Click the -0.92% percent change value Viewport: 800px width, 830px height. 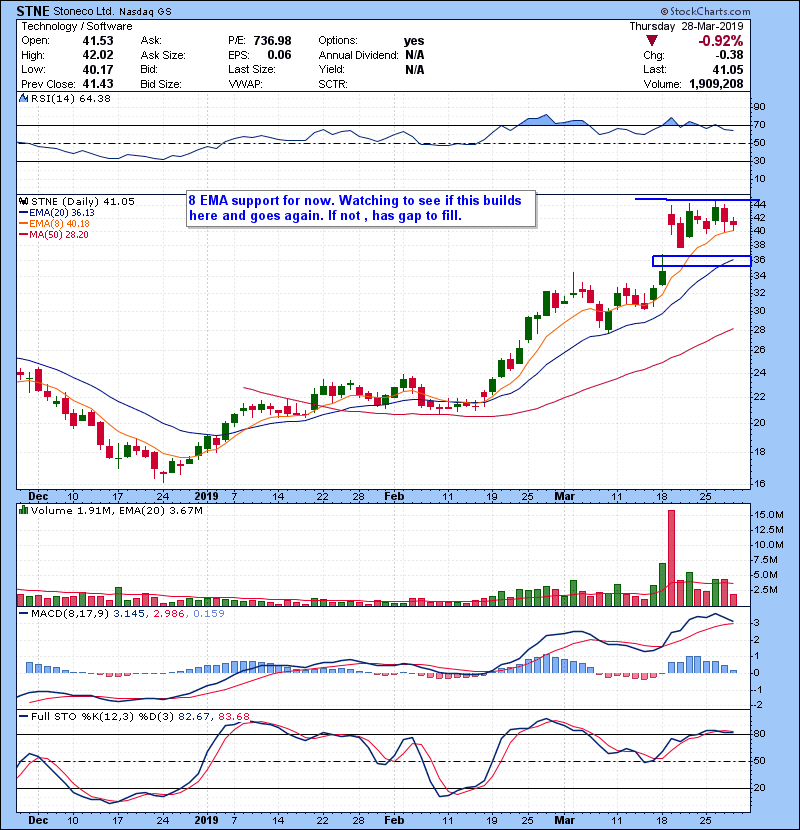tap(721, 41)
